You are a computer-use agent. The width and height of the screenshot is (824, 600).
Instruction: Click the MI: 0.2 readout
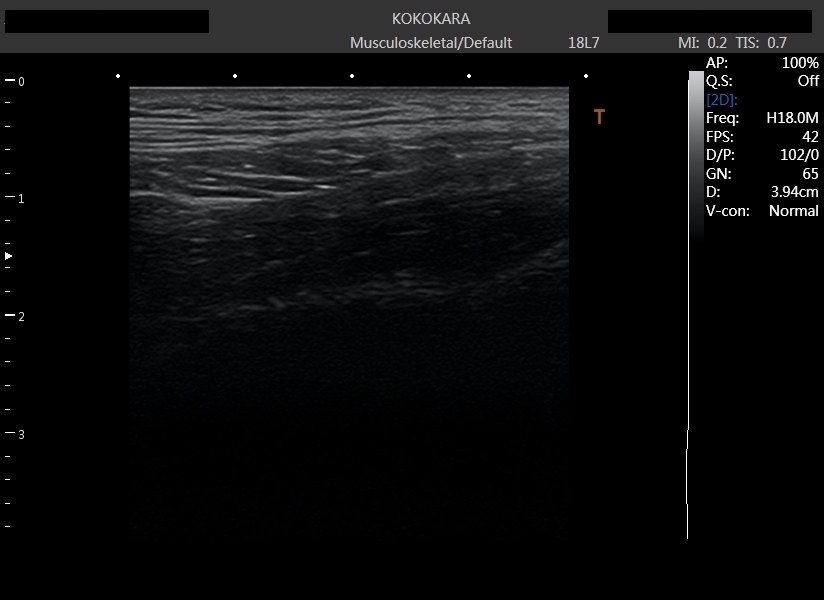tap(703, 43)
